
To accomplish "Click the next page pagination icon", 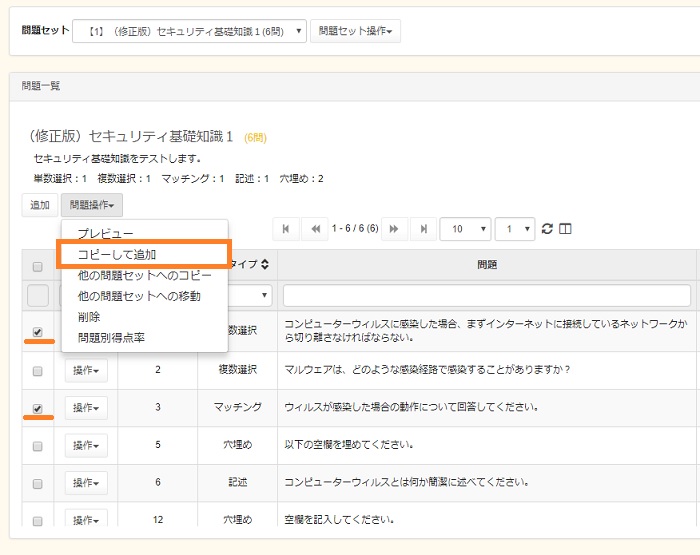I will (395, 229).
